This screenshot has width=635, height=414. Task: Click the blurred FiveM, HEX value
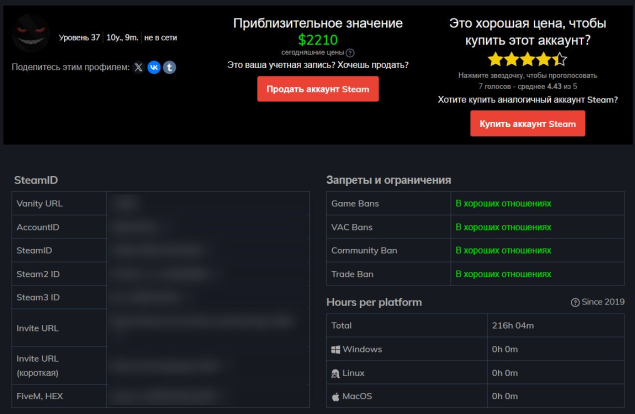pyautogui.click(x=165, y=396)
